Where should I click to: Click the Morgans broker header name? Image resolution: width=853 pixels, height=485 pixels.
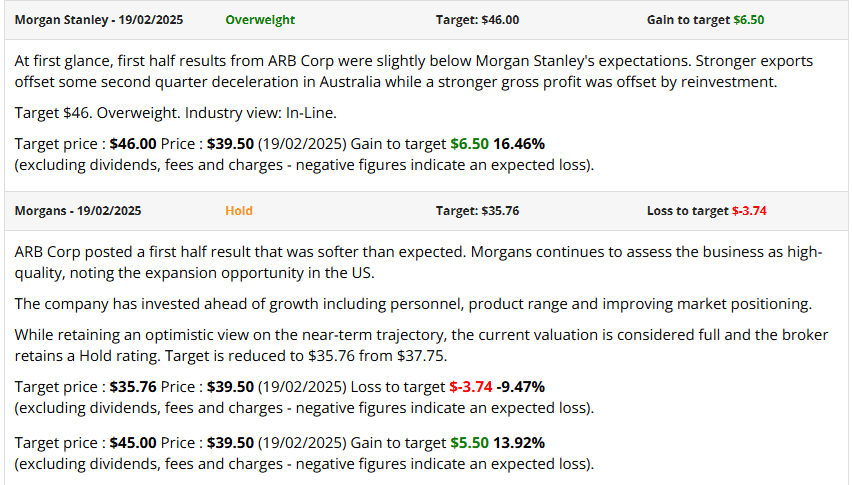click(78, 211)
